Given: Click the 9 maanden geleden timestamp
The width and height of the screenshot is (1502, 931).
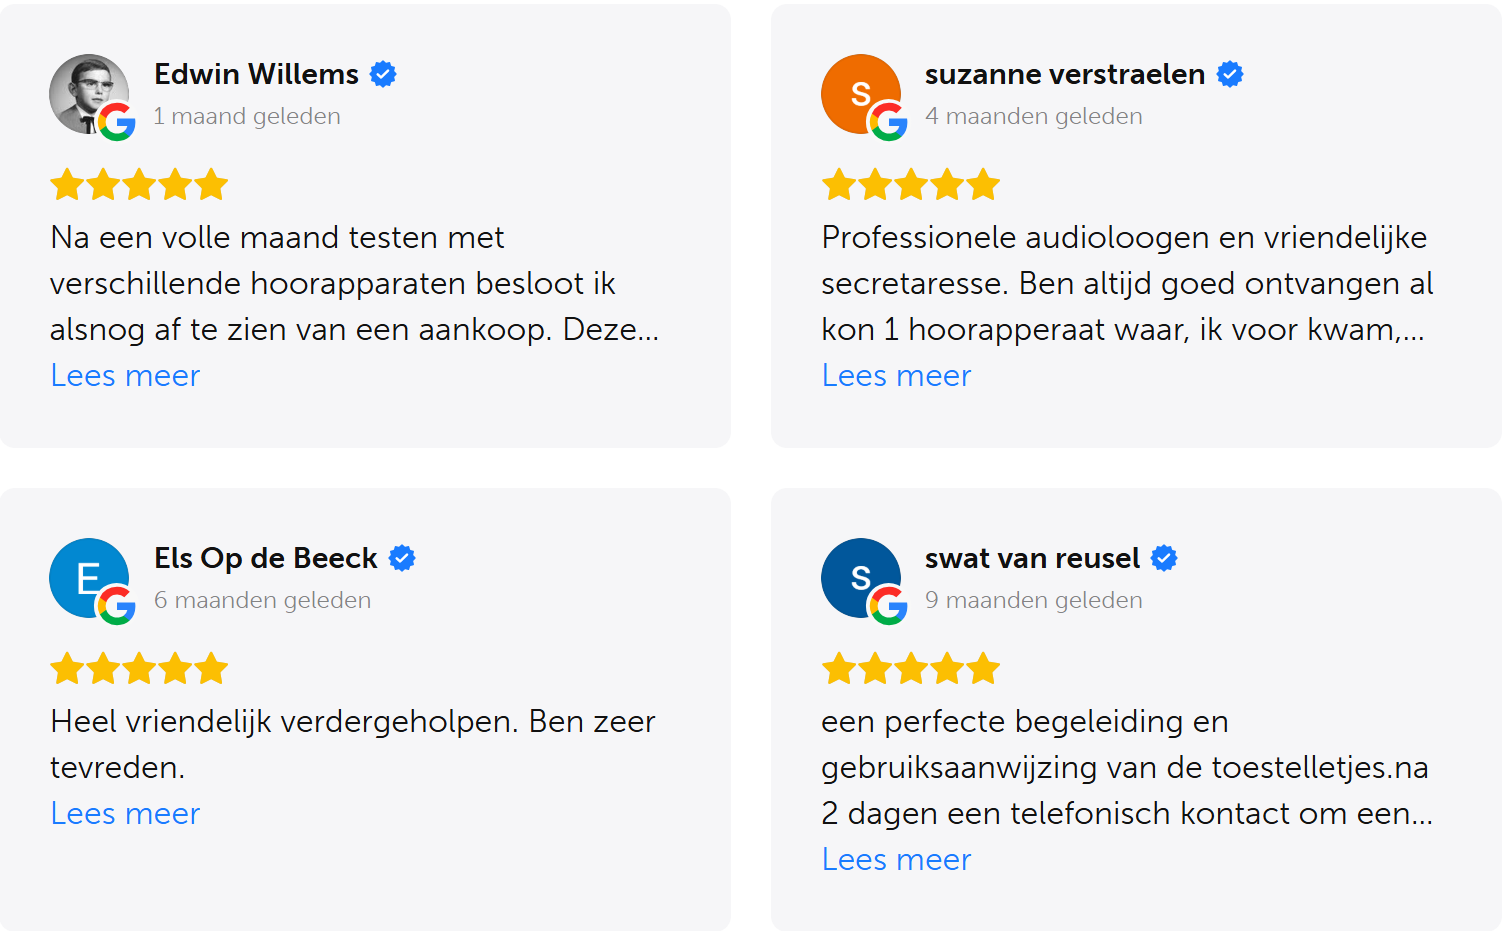Looking at the screenshot, I should click(1032, 600).
